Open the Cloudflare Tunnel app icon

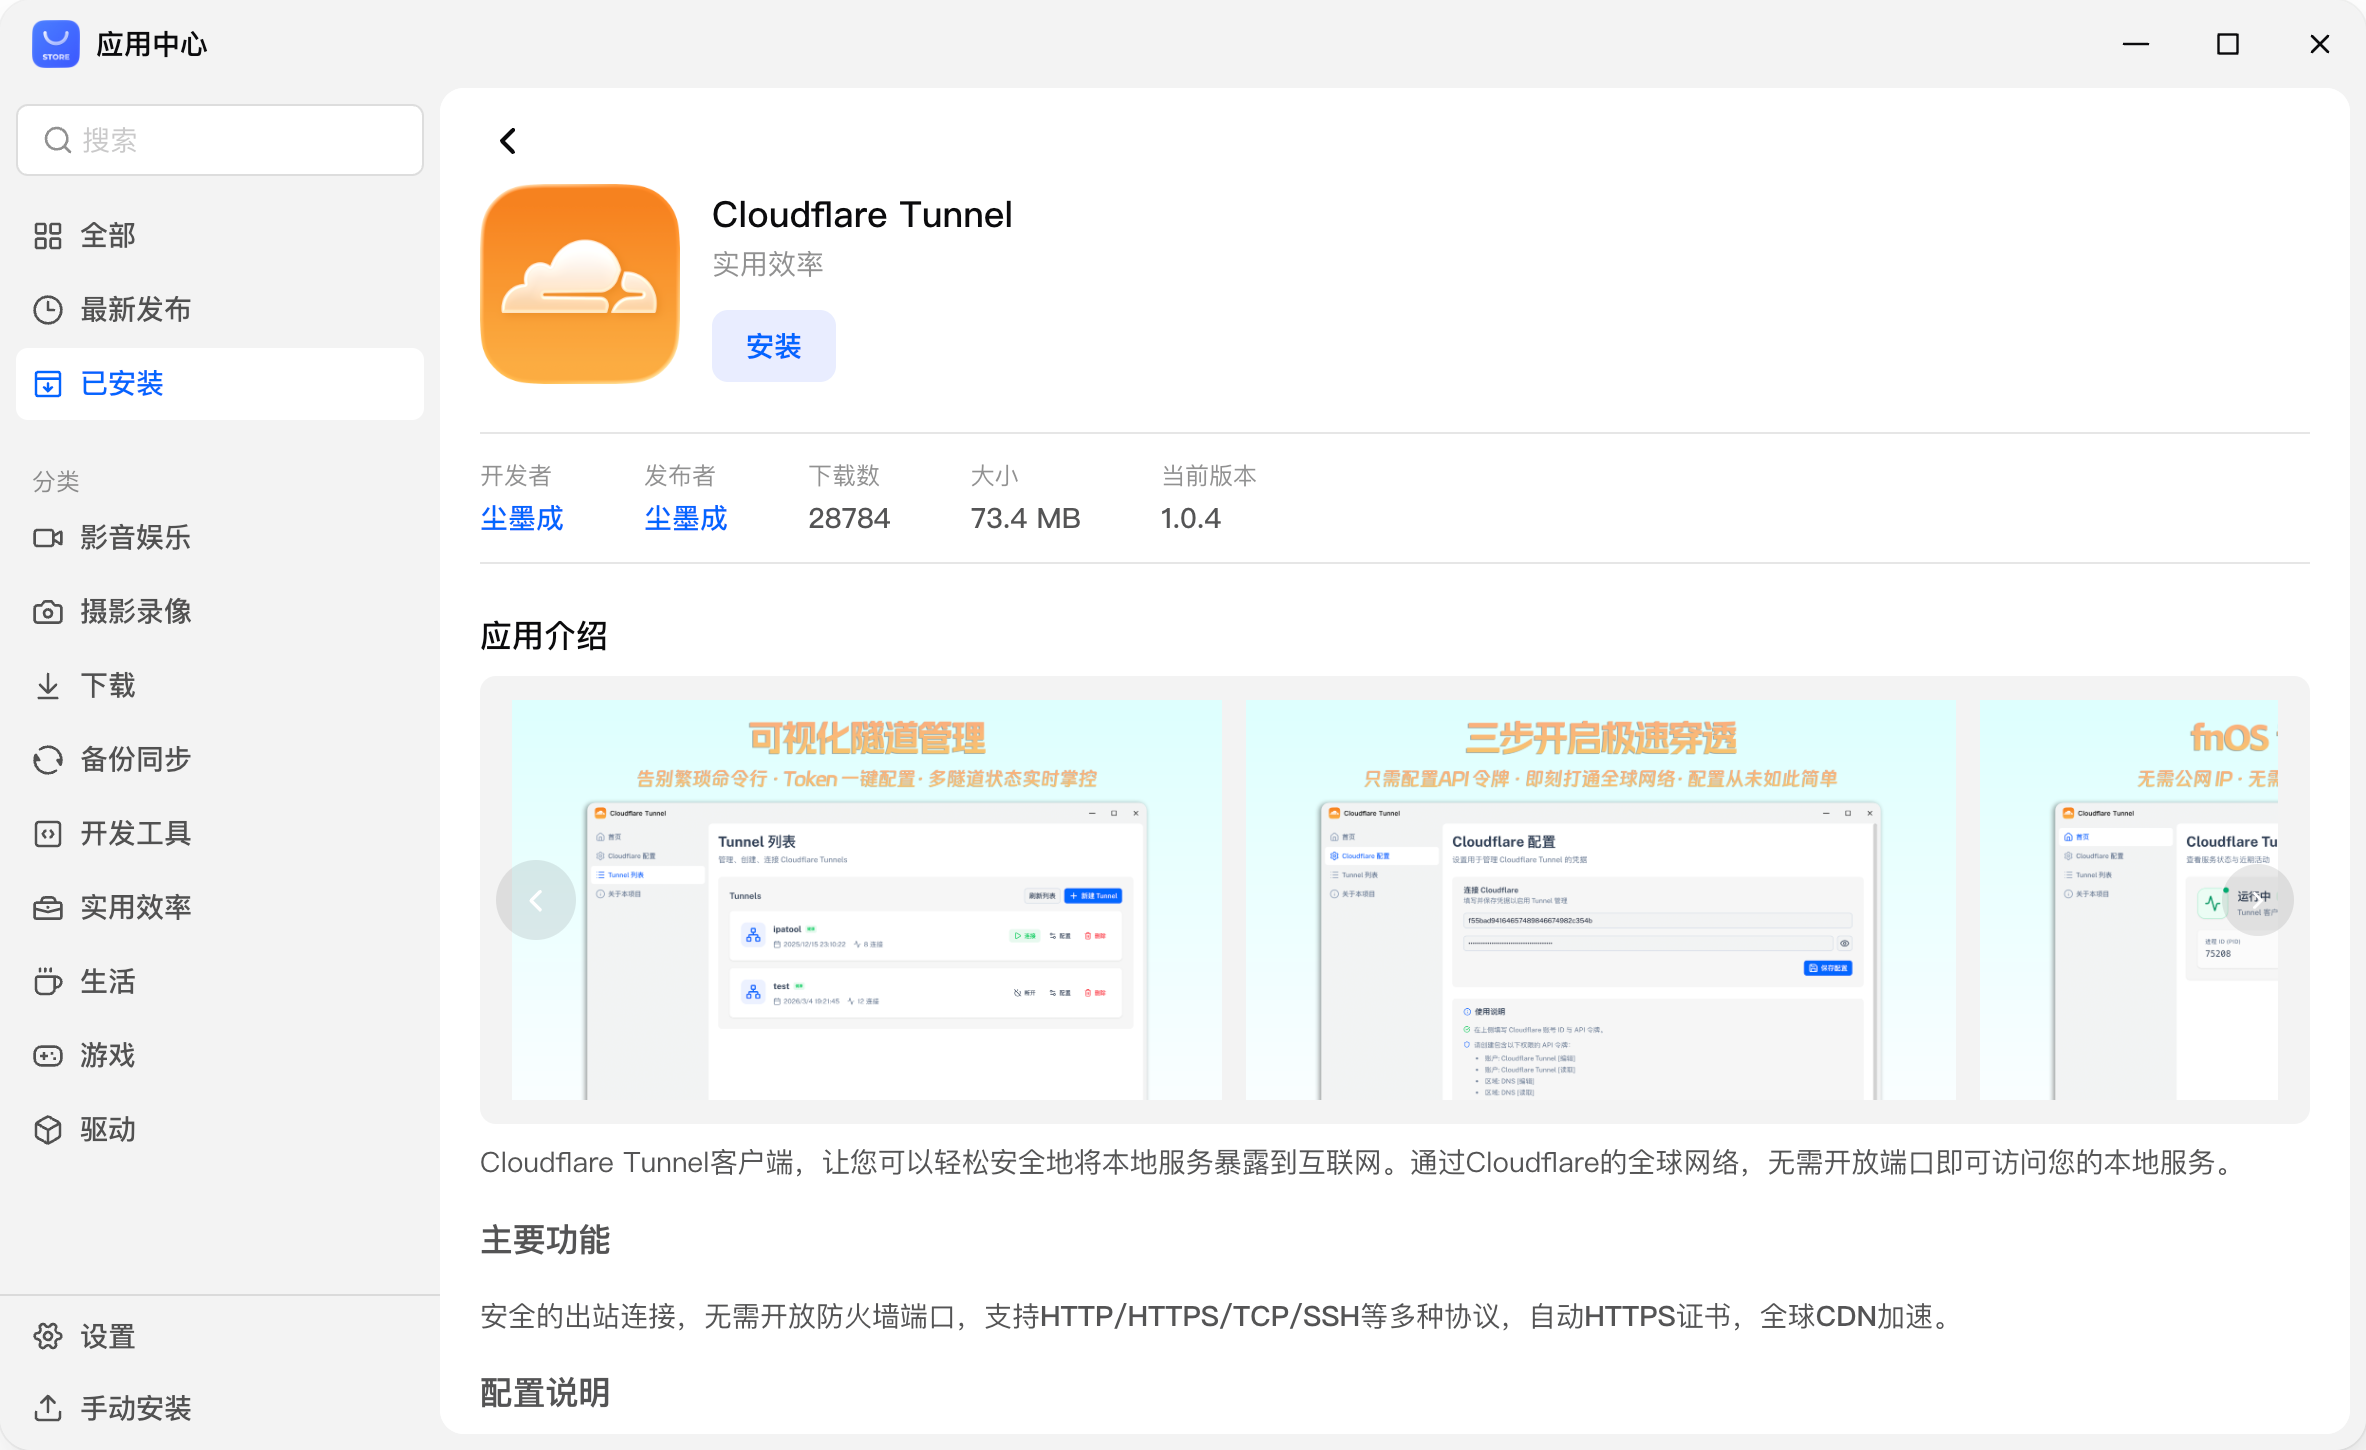[580, 283]
